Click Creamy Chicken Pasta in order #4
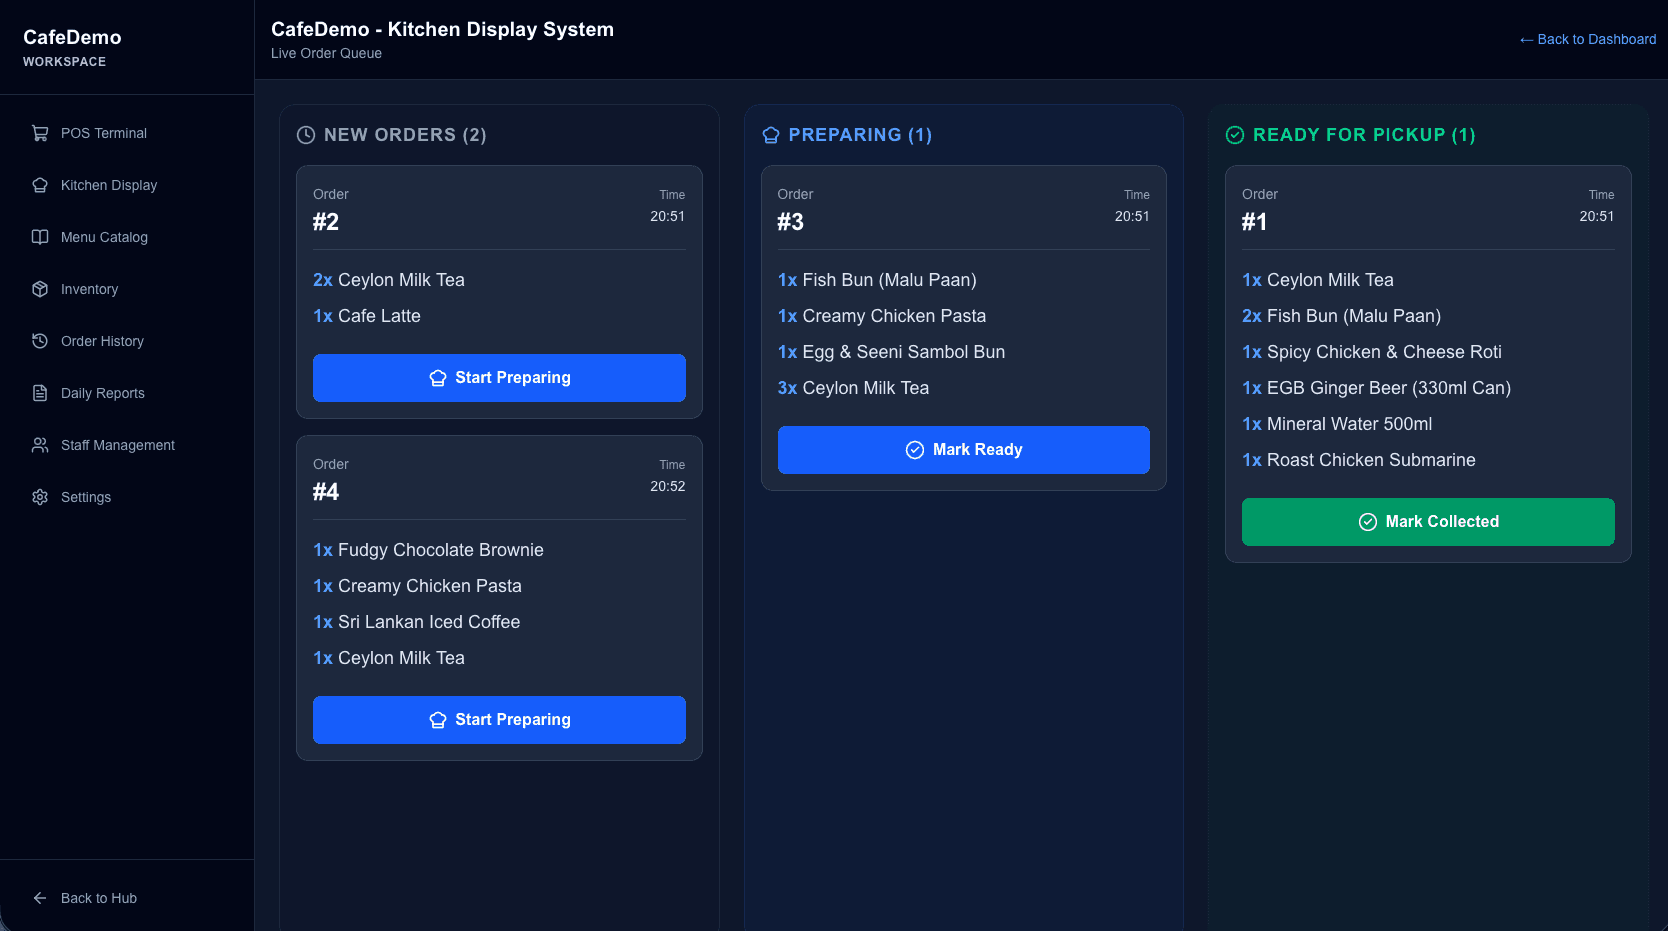The width and height of the screenshot is (1668, 931). [417, 586]
